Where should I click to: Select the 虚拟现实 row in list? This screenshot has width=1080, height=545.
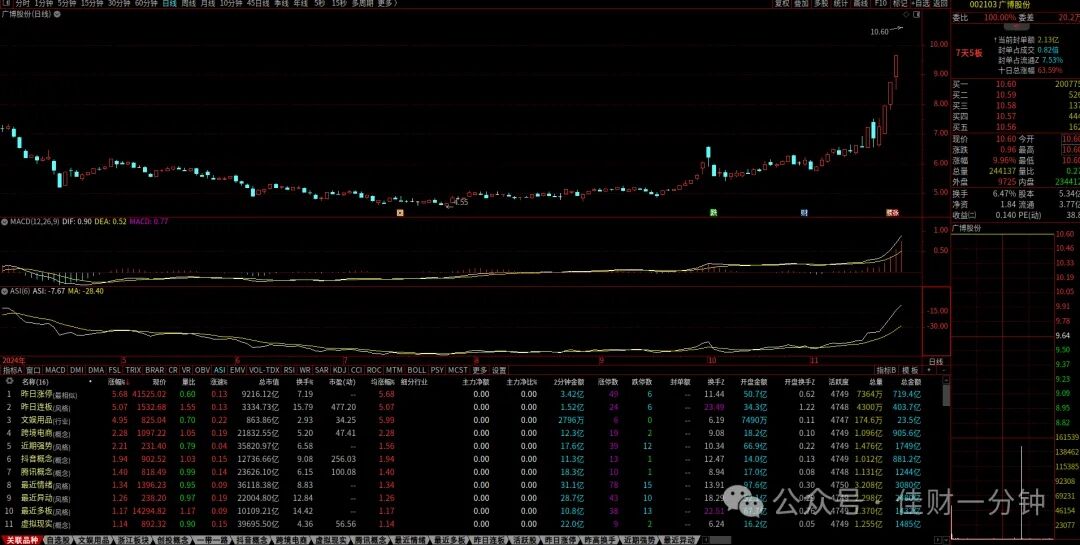[470, 524]
